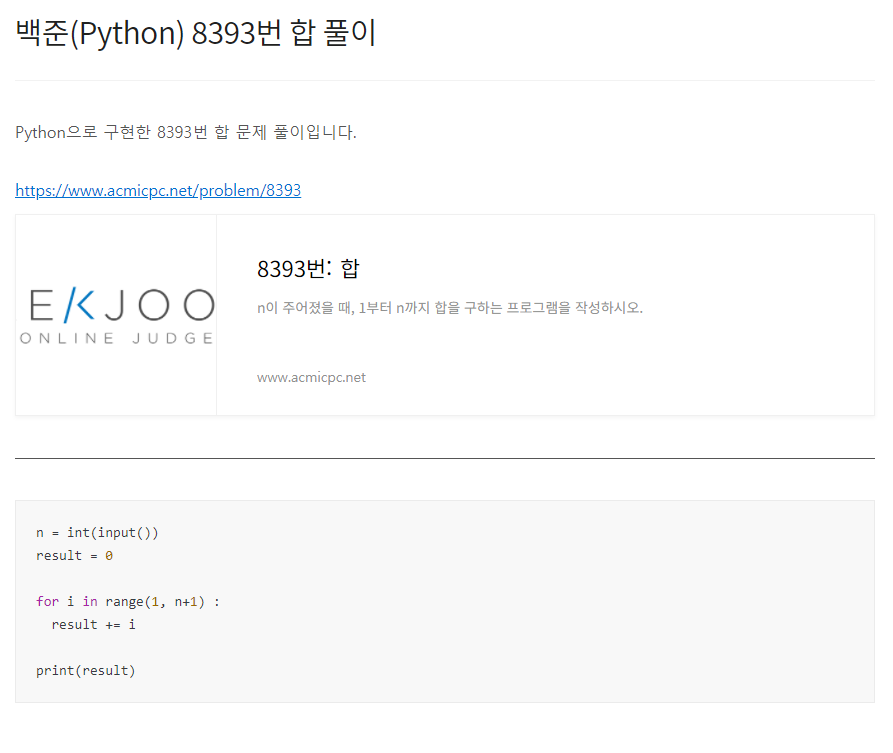Click the card description starting 'n이 주어졌을 때'
This screenshot has height=753, width=893.
[x=450, y=308]
